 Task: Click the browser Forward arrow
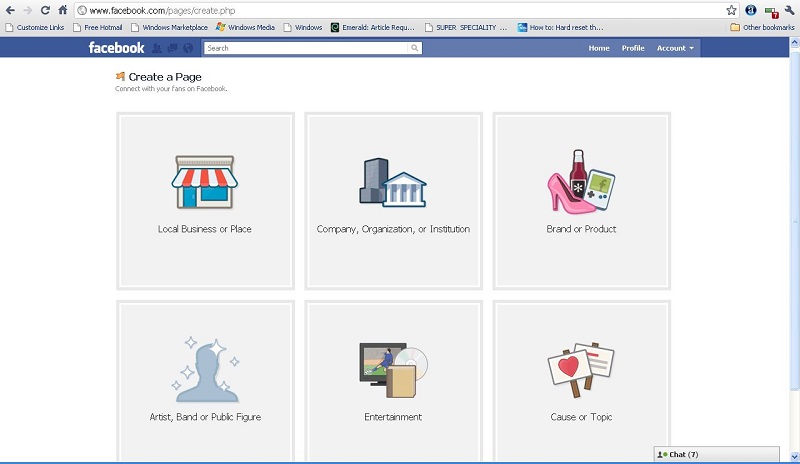click(28, 10)
